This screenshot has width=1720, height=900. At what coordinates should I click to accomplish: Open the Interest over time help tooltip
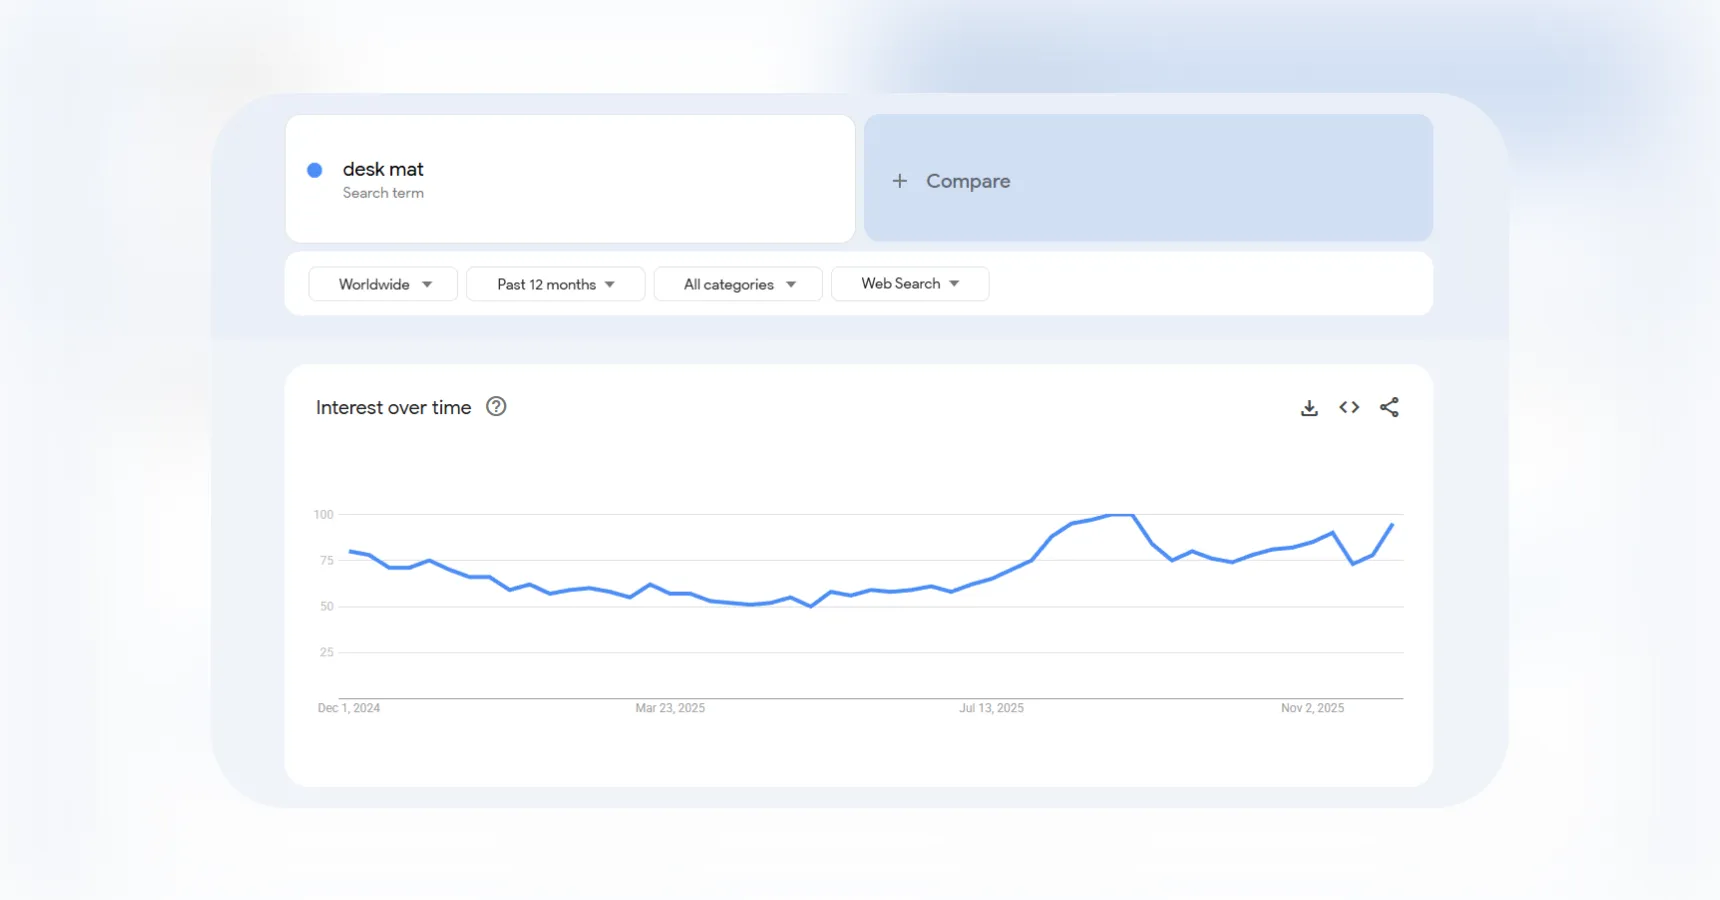(x=496, y=406)
